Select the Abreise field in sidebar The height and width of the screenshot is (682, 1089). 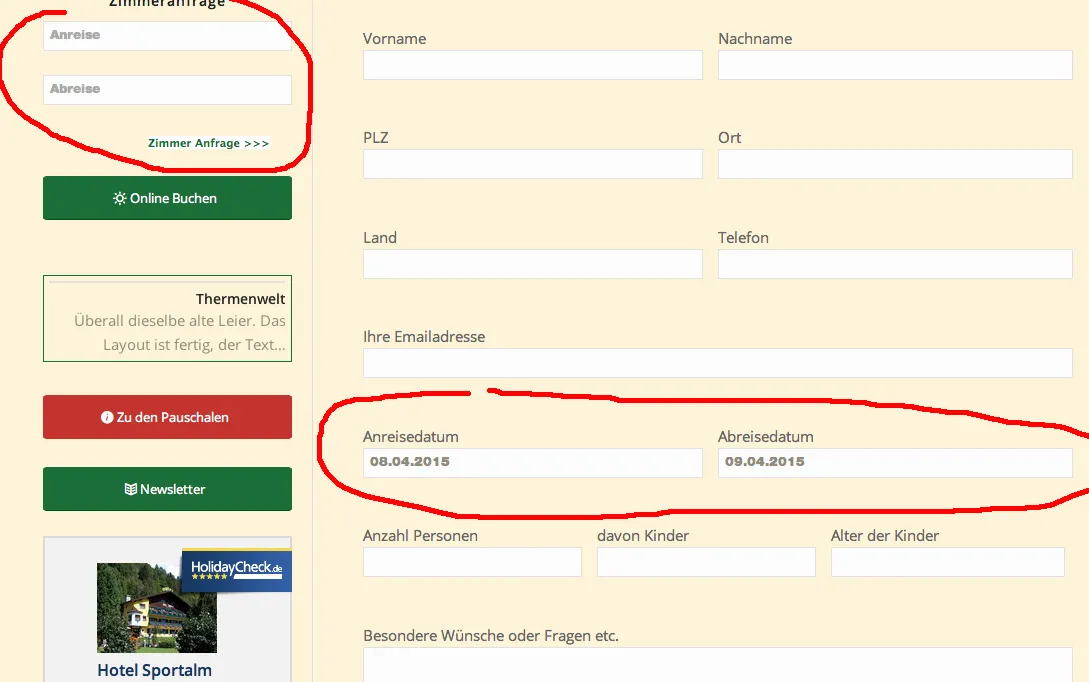167,90
